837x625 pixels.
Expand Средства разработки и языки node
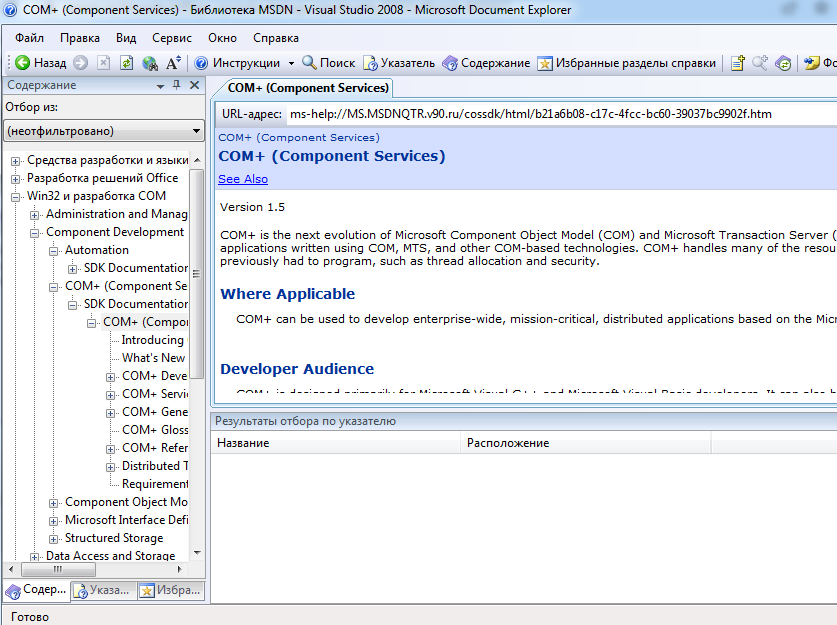[15, 161]
